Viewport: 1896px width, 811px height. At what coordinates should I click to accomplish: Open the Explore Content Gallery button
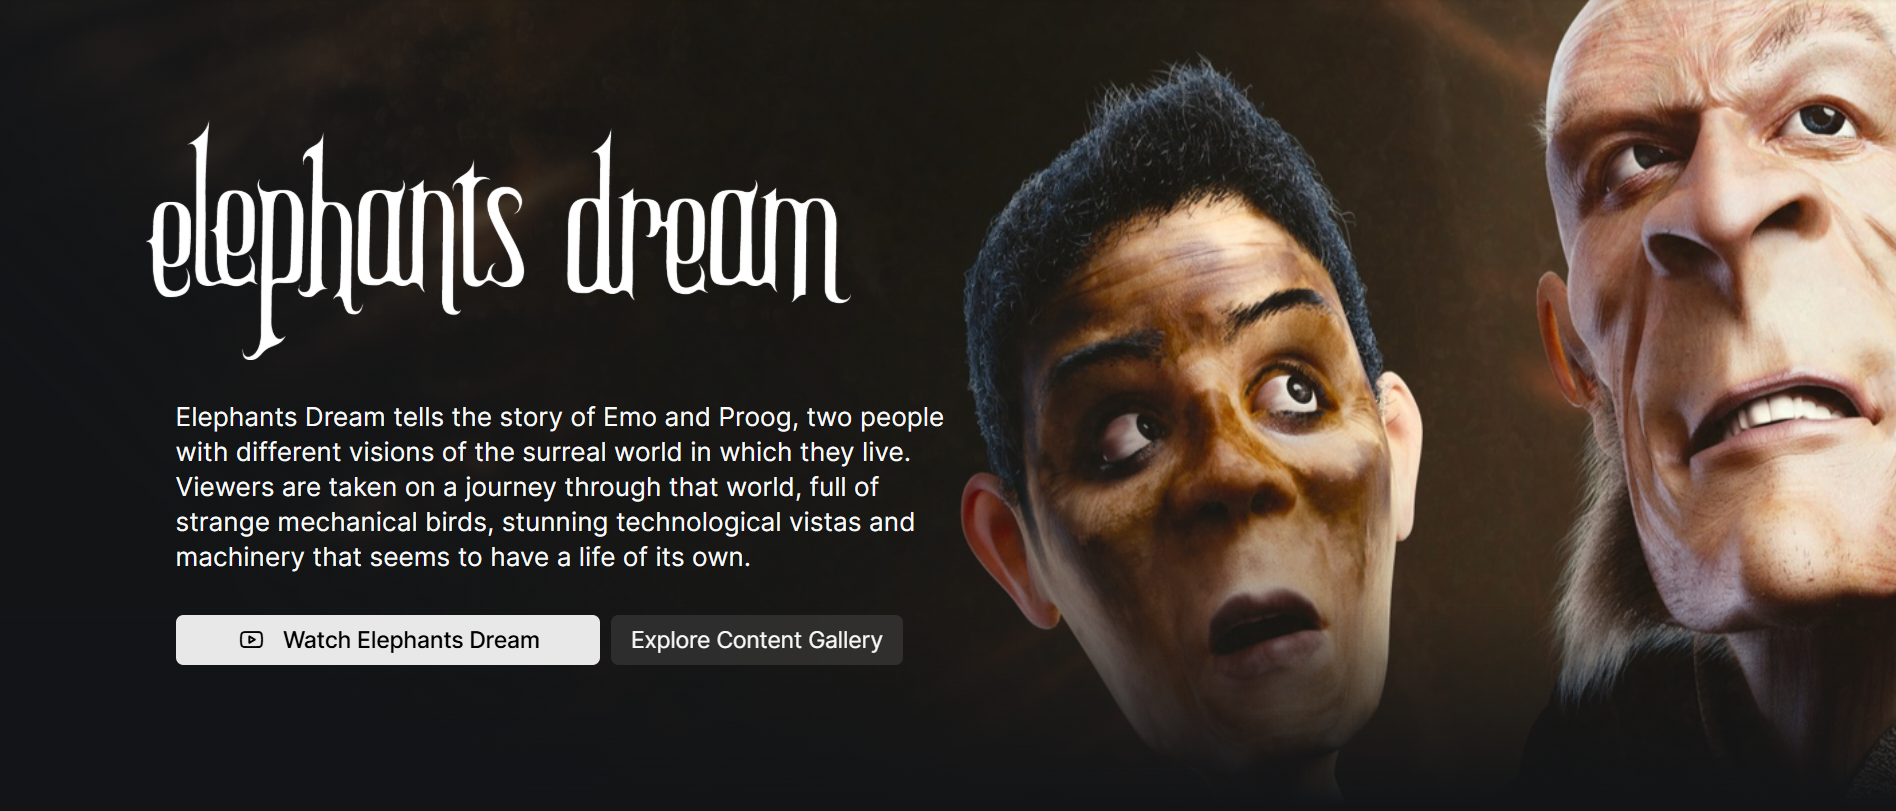(757, 640)
